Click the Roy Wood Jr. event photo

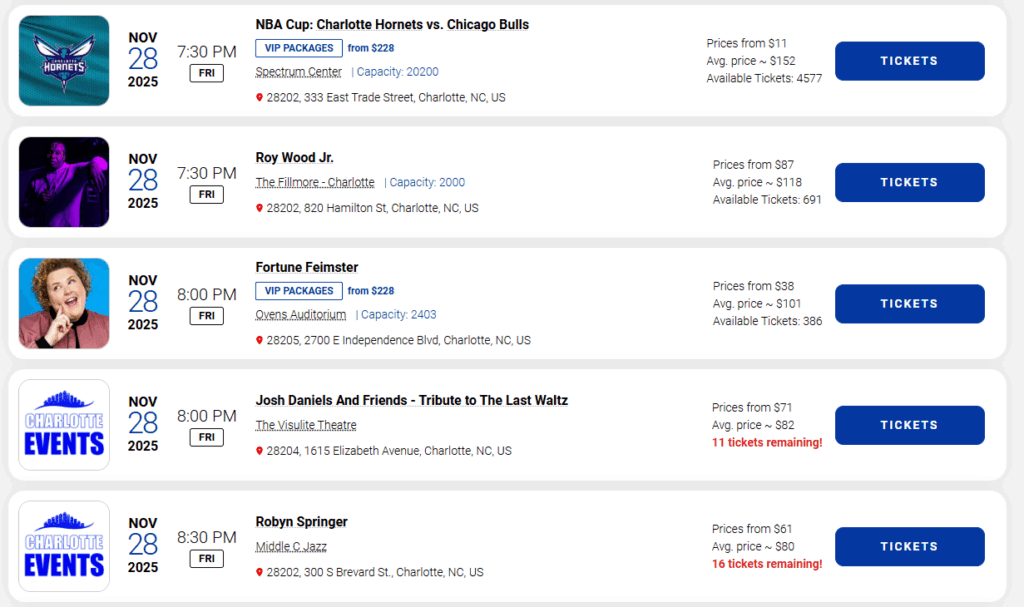[x=64, y=182]
